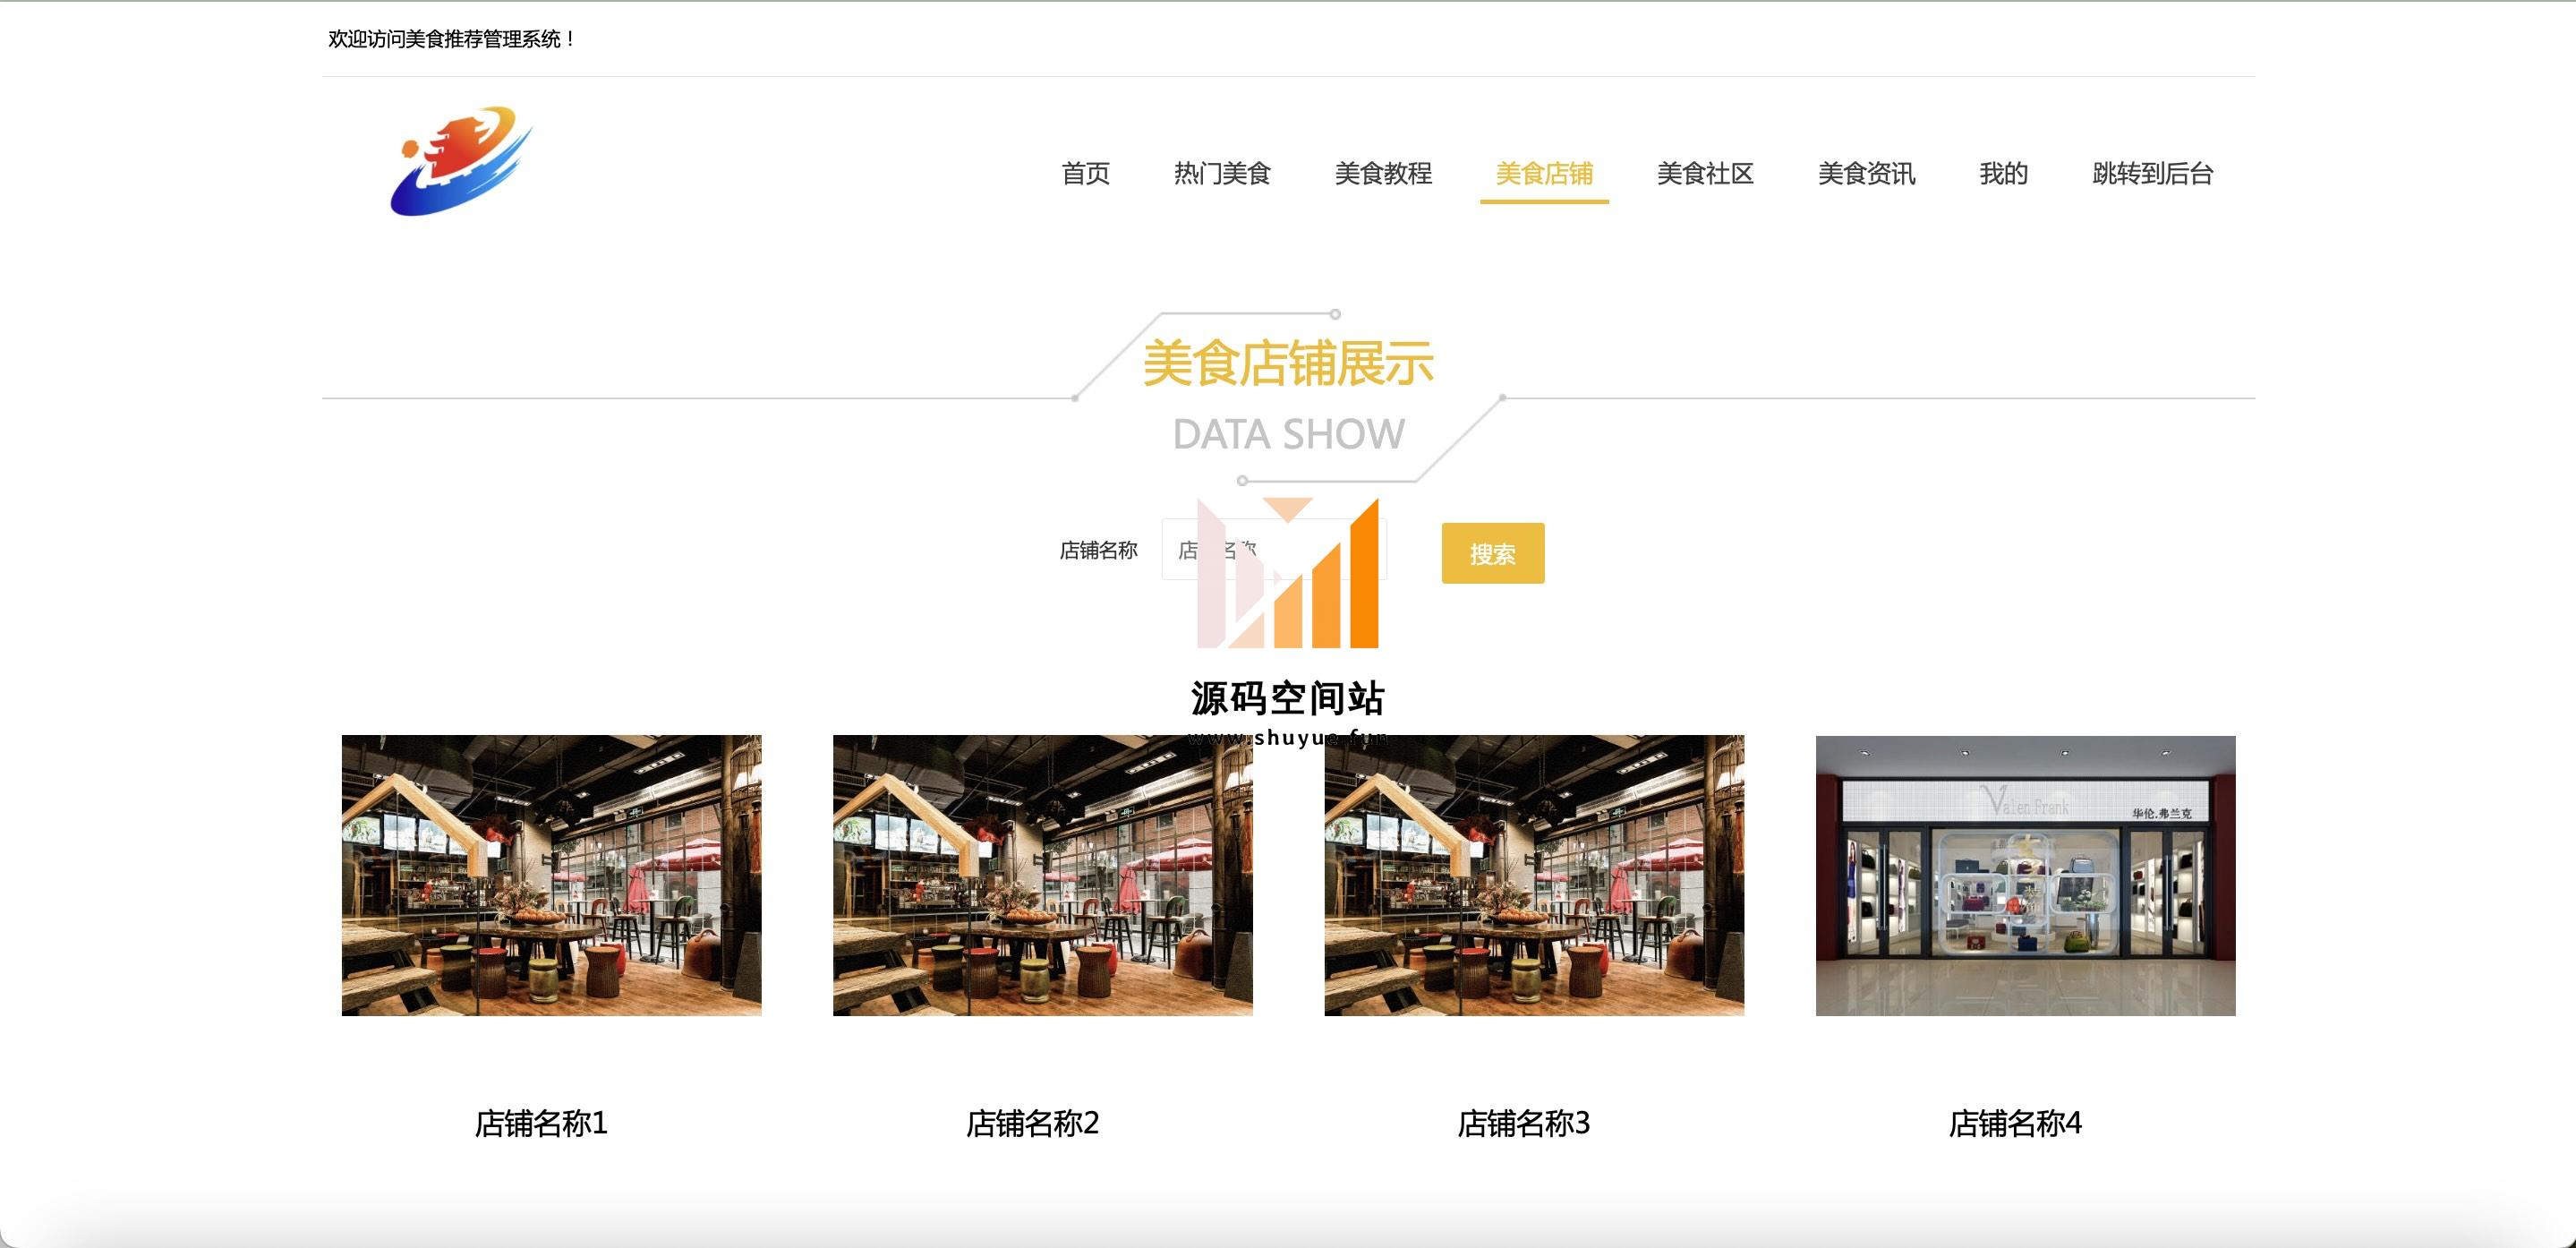Click the 搜索 button

click(x=1492, y=553)
